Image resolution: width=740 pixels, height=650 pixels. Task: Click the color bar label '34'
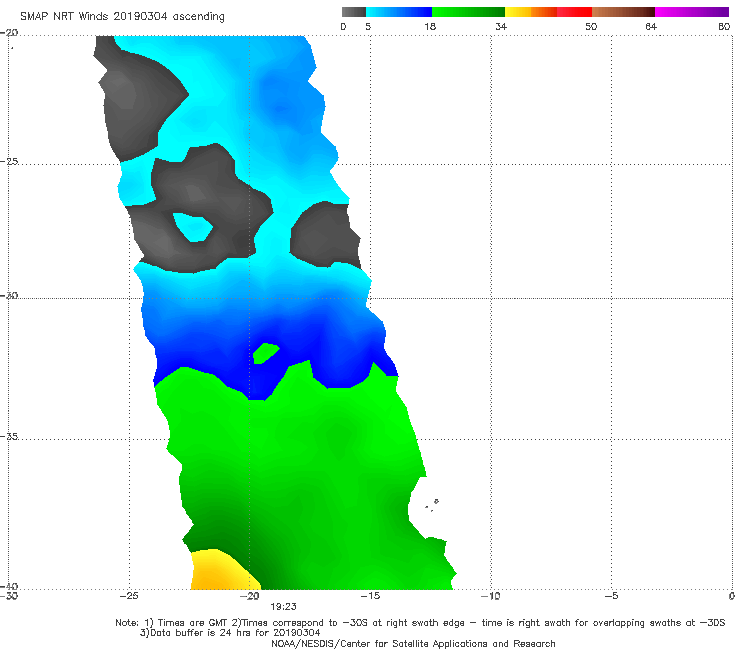(501, 27)
